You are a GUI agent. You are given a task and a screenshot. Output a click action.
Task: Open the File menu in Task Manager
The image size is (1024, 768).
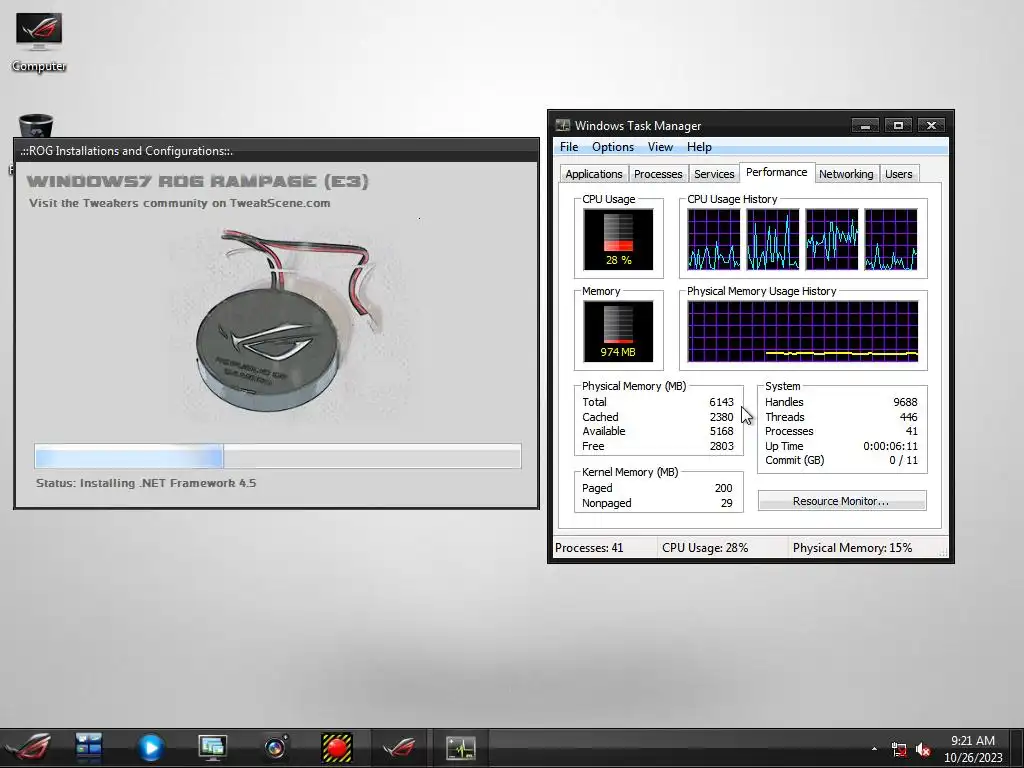click(569, 147)
